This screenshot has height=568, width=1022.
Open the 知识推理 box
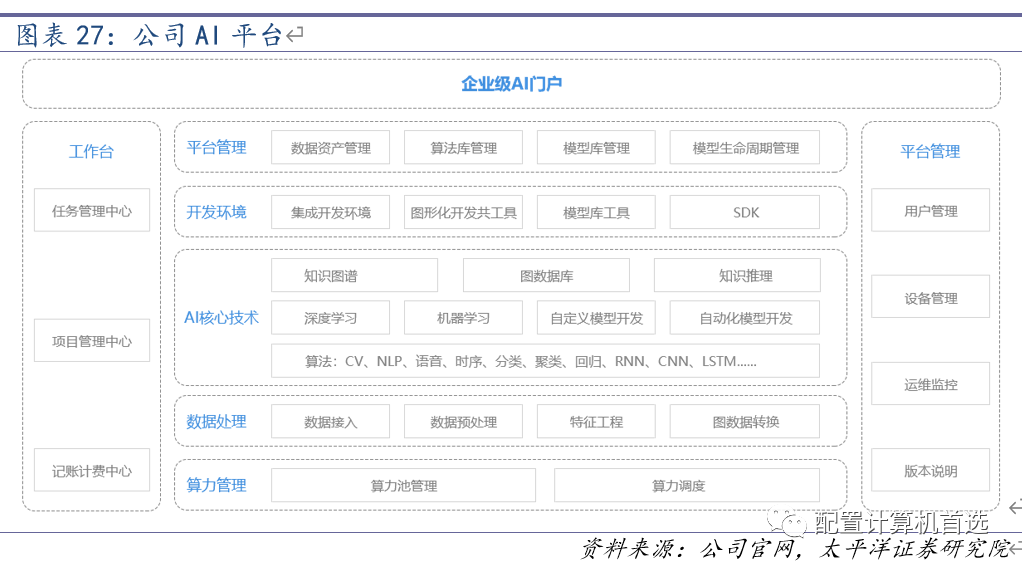(x=737, y=275)
